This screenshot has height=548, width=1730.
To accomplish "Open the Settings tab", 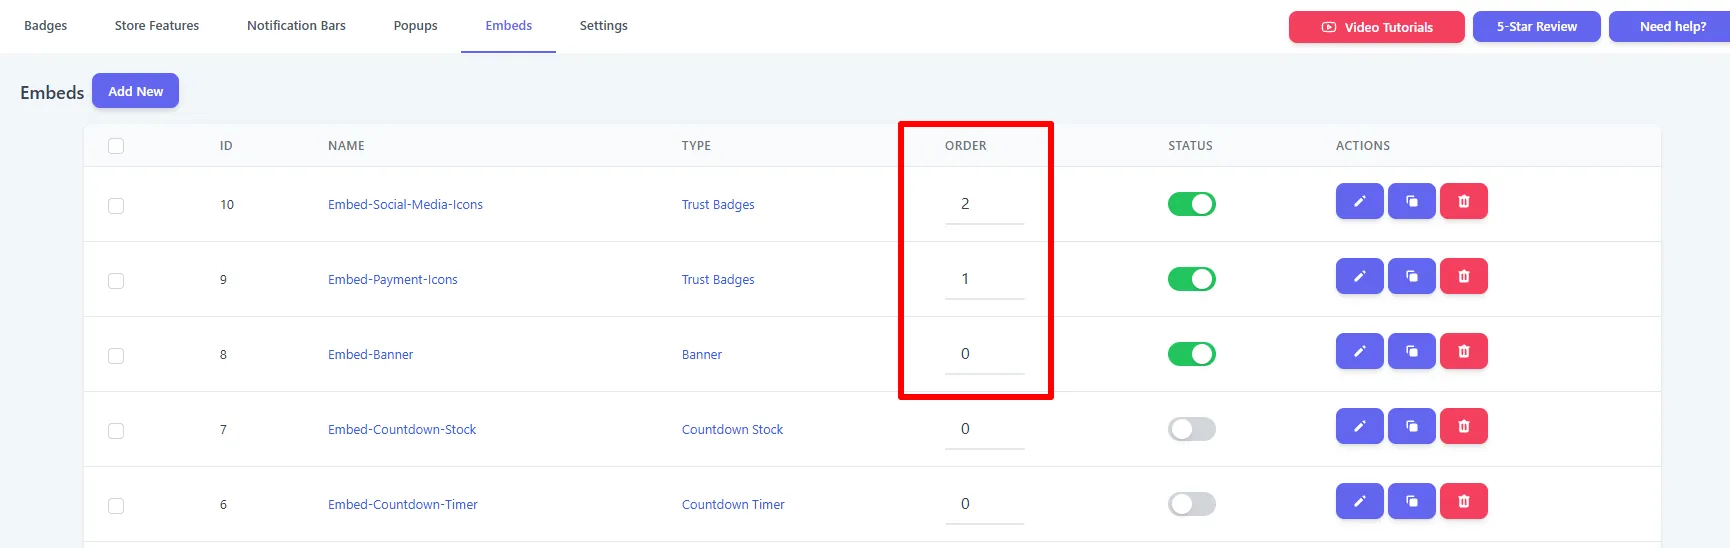I will pyautogui.click(x=604, y=26).
